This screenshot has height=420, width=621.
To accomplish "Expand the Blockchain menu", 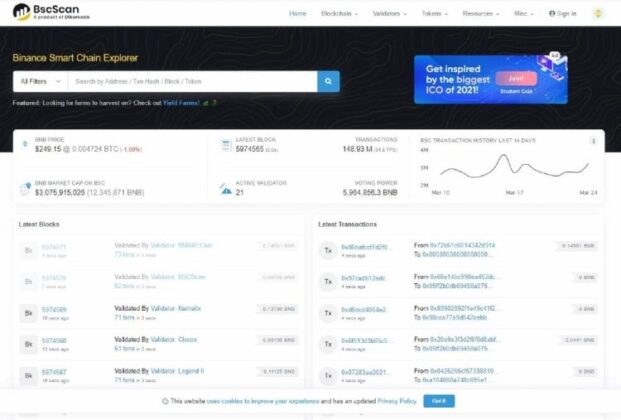I will tap(339, 13).
